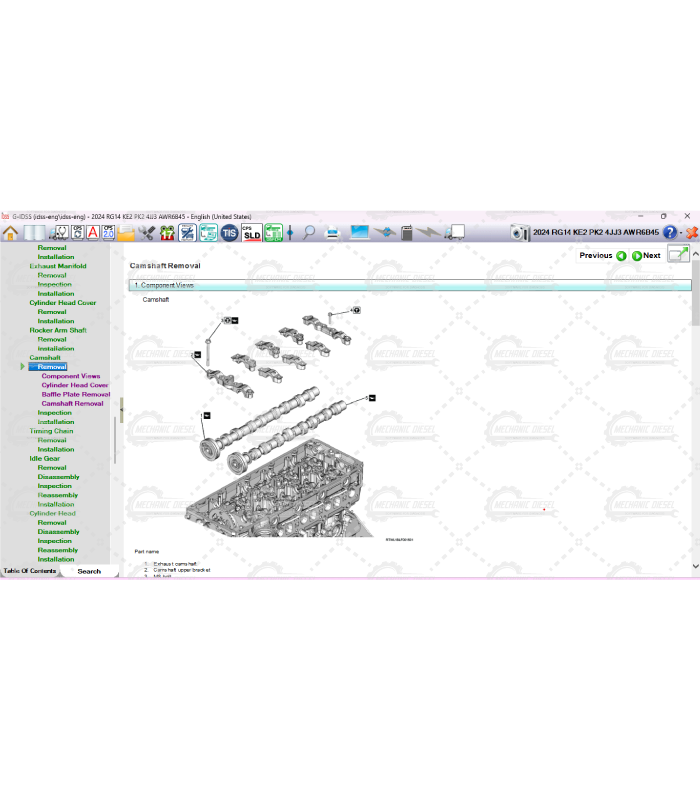Select Baffle Plate Removal in tree

tap(76, 394)
